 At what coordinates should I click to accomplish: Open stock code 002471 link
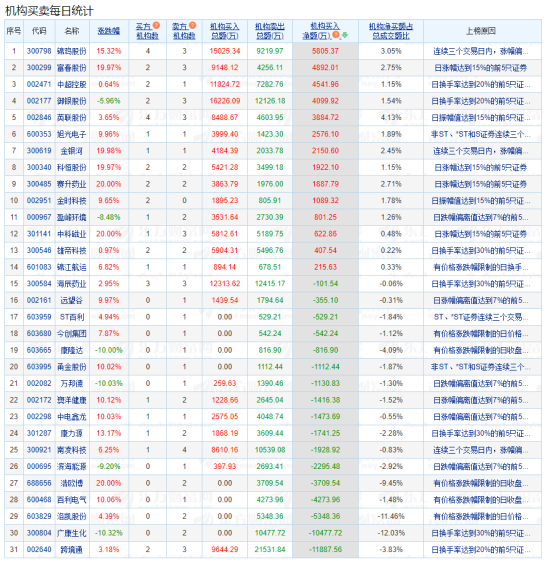pyautogui.click(x=39, y=84)
